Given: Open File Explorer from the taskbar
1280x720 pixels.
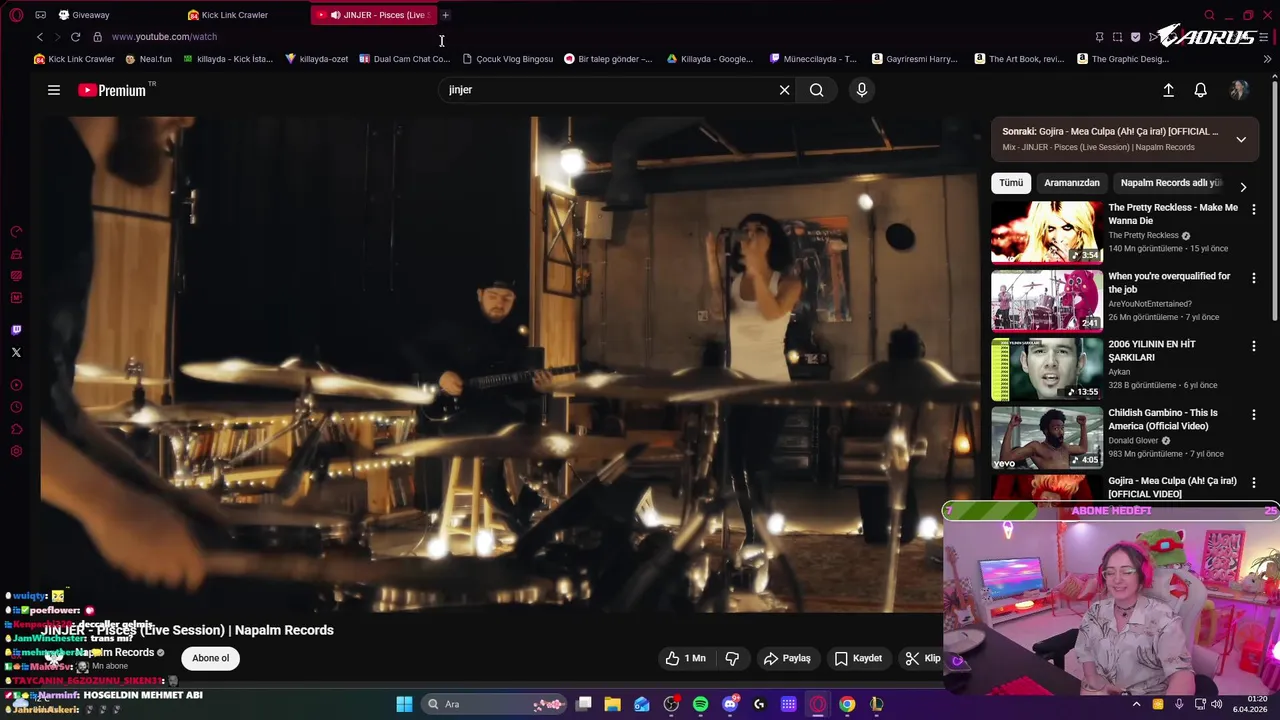Looking at the screenshot, I should [613, 704].
